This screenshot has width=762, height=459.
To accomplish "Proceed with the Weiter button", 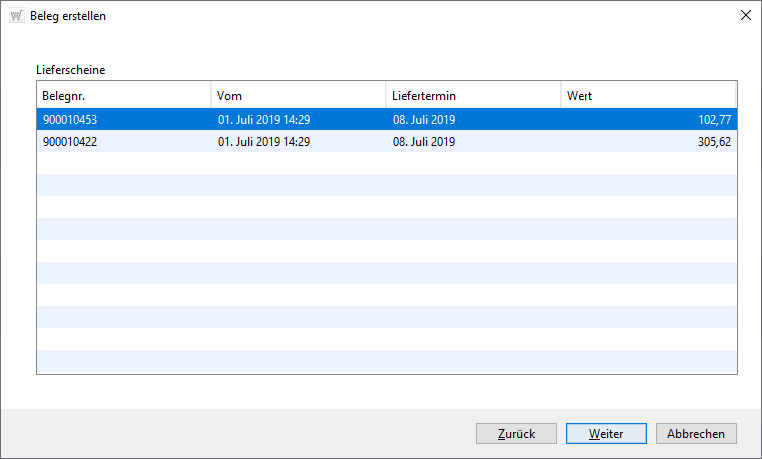I will pyautogui.click(x=606, y=434).
